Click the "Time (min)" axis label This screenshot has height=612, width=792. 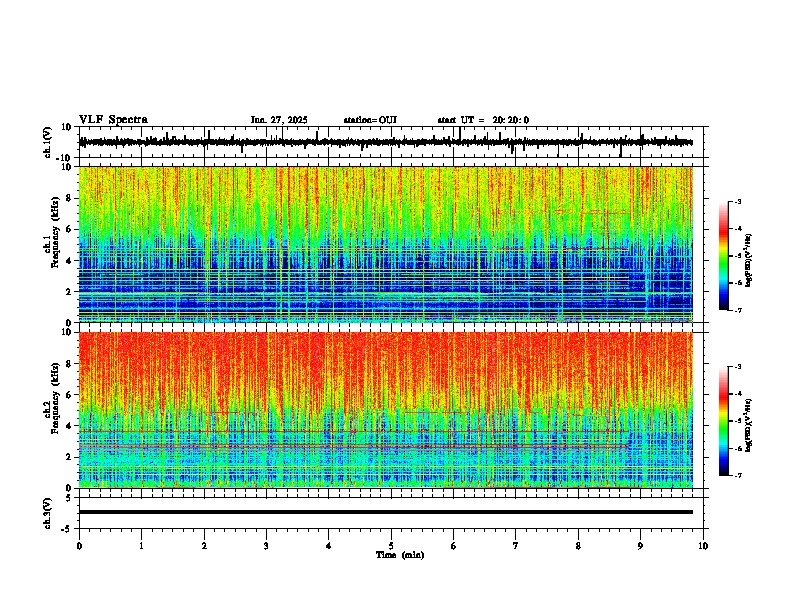[400, 555]
